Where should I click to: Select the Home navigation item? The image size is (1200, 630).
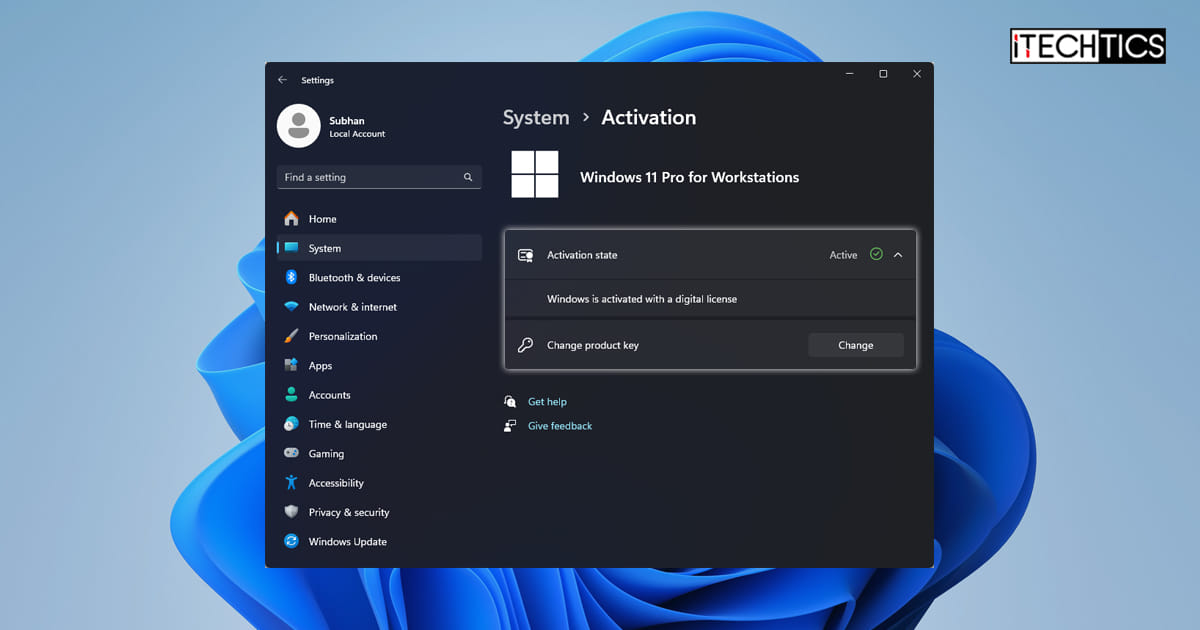[x=322, y=219]
